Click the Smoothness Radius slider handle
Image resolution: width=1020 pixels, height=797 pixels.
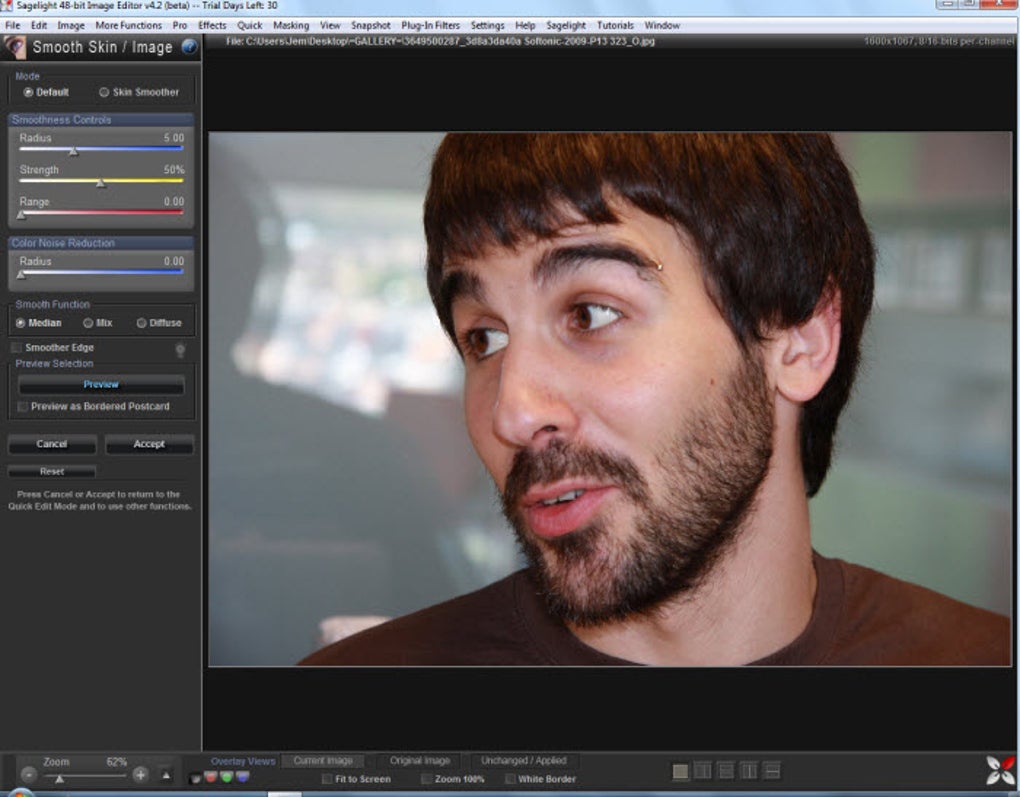click(x=74, y=151)
